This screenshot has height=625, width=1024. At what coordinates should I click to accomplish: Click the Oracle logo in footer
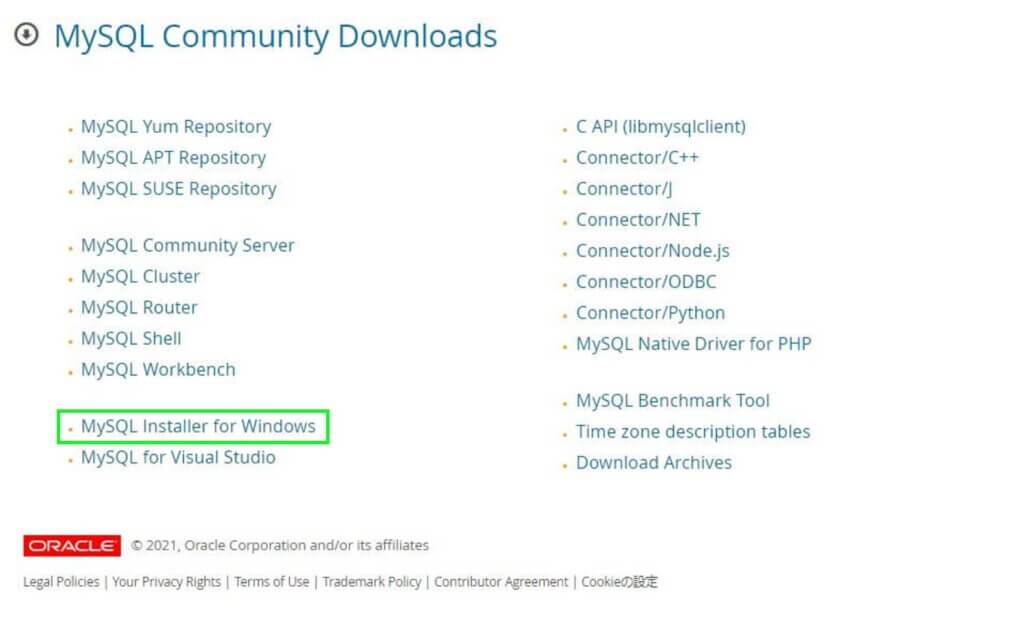[x=72, y=545]
